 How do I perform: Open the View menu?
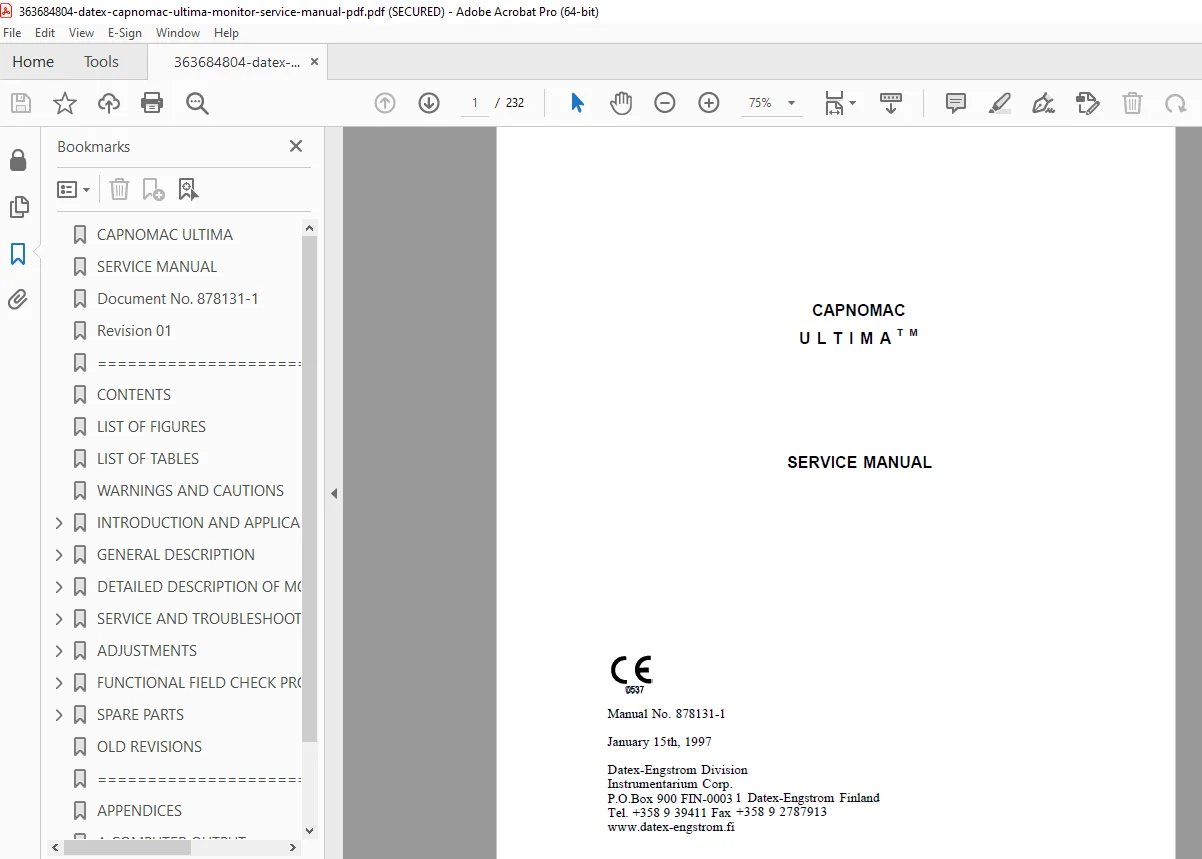(82, 33)
